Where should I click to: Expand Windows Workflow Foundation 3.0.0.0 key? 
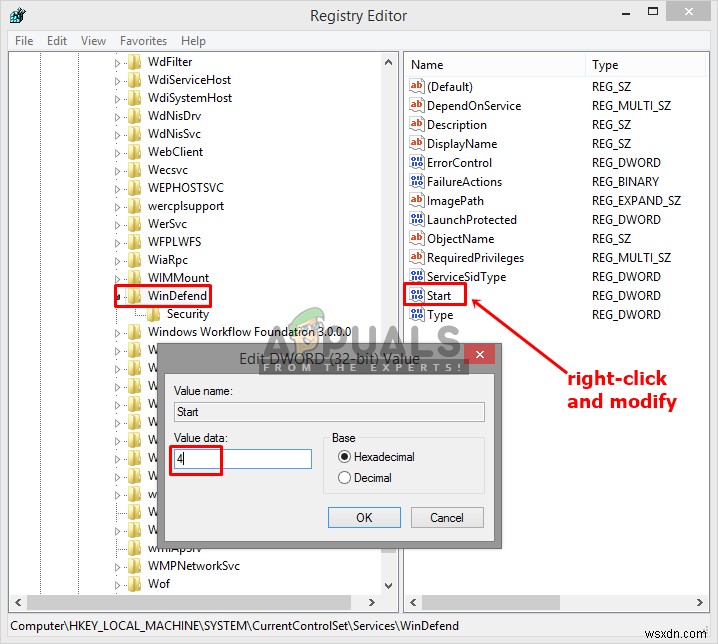[117, 333]
